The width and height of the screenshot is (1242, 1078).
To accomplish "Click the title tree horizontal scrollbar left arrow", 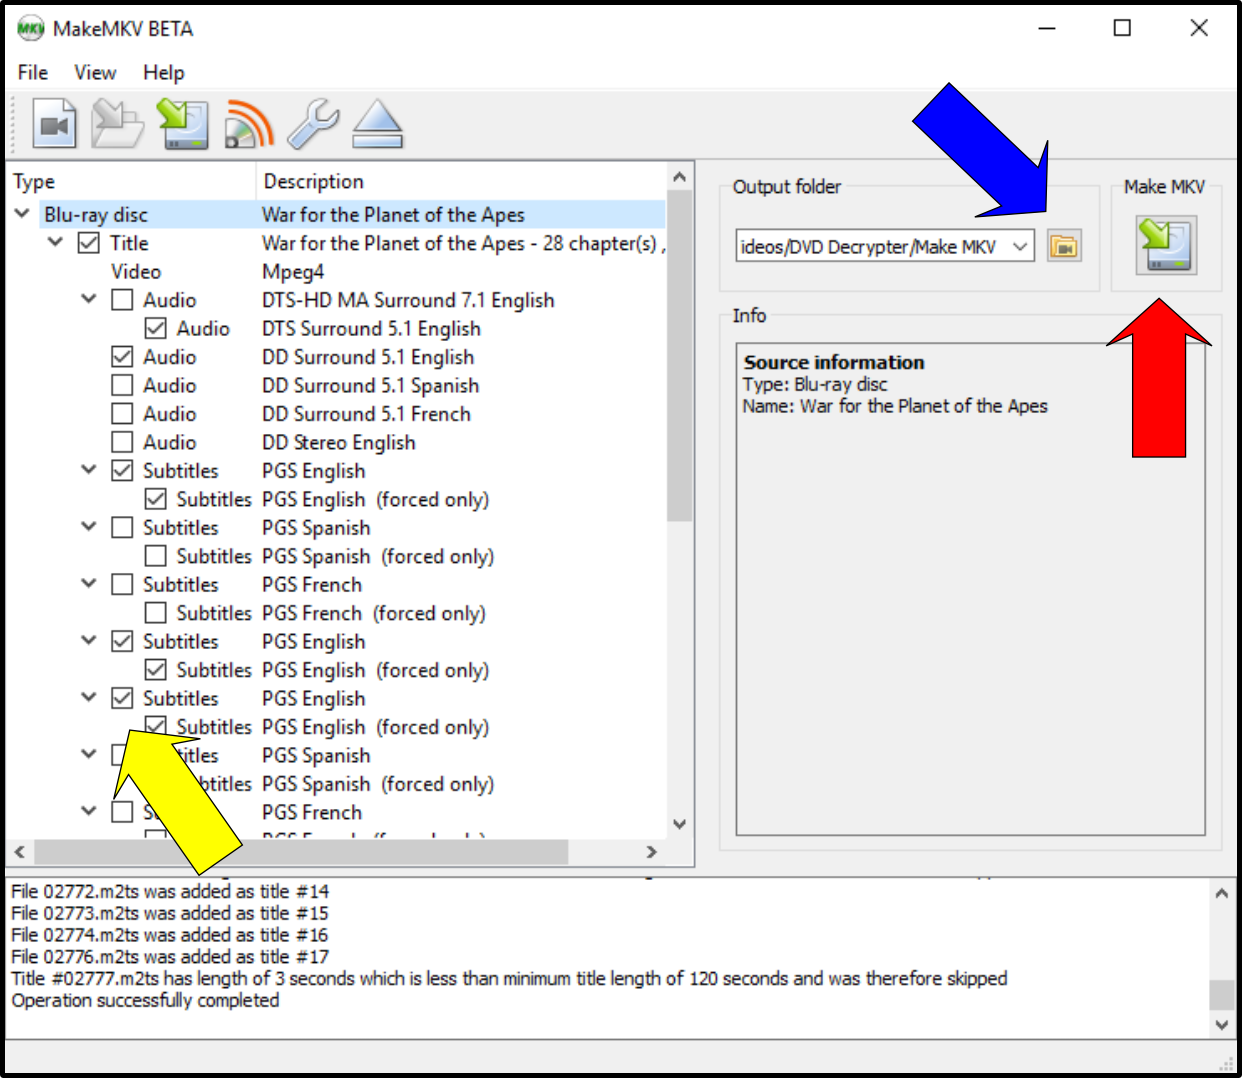I will pos(20,852).
